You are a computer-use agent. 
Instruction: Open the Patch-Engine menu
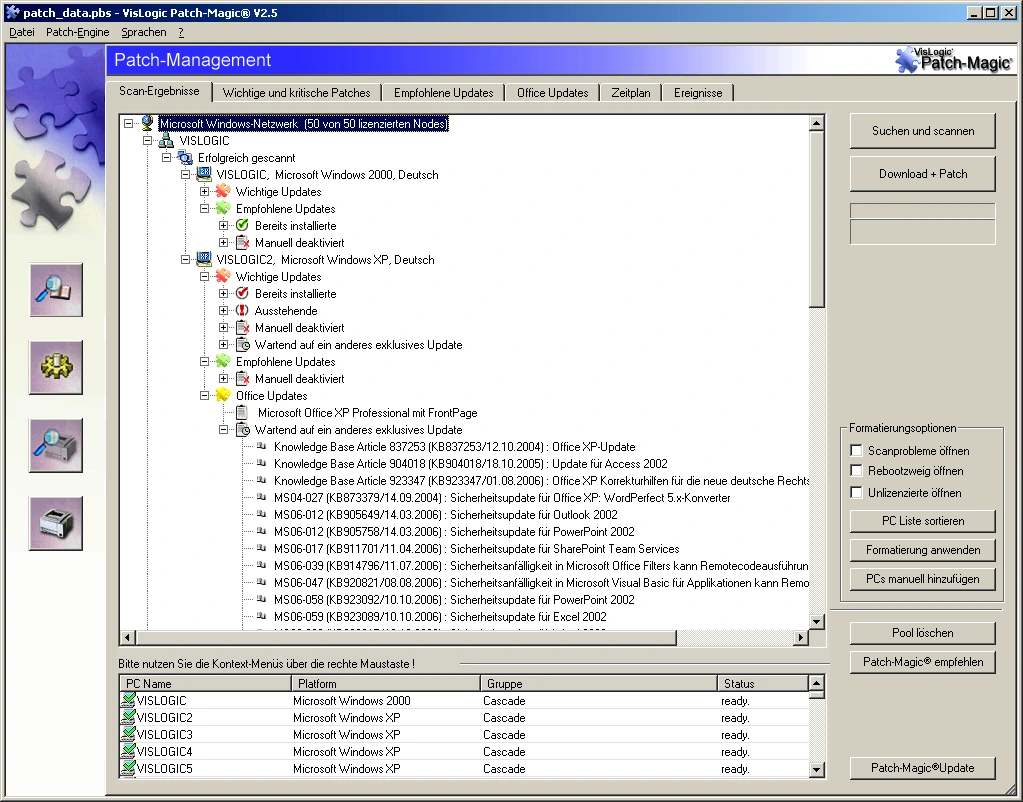click(x=78, y=32)
